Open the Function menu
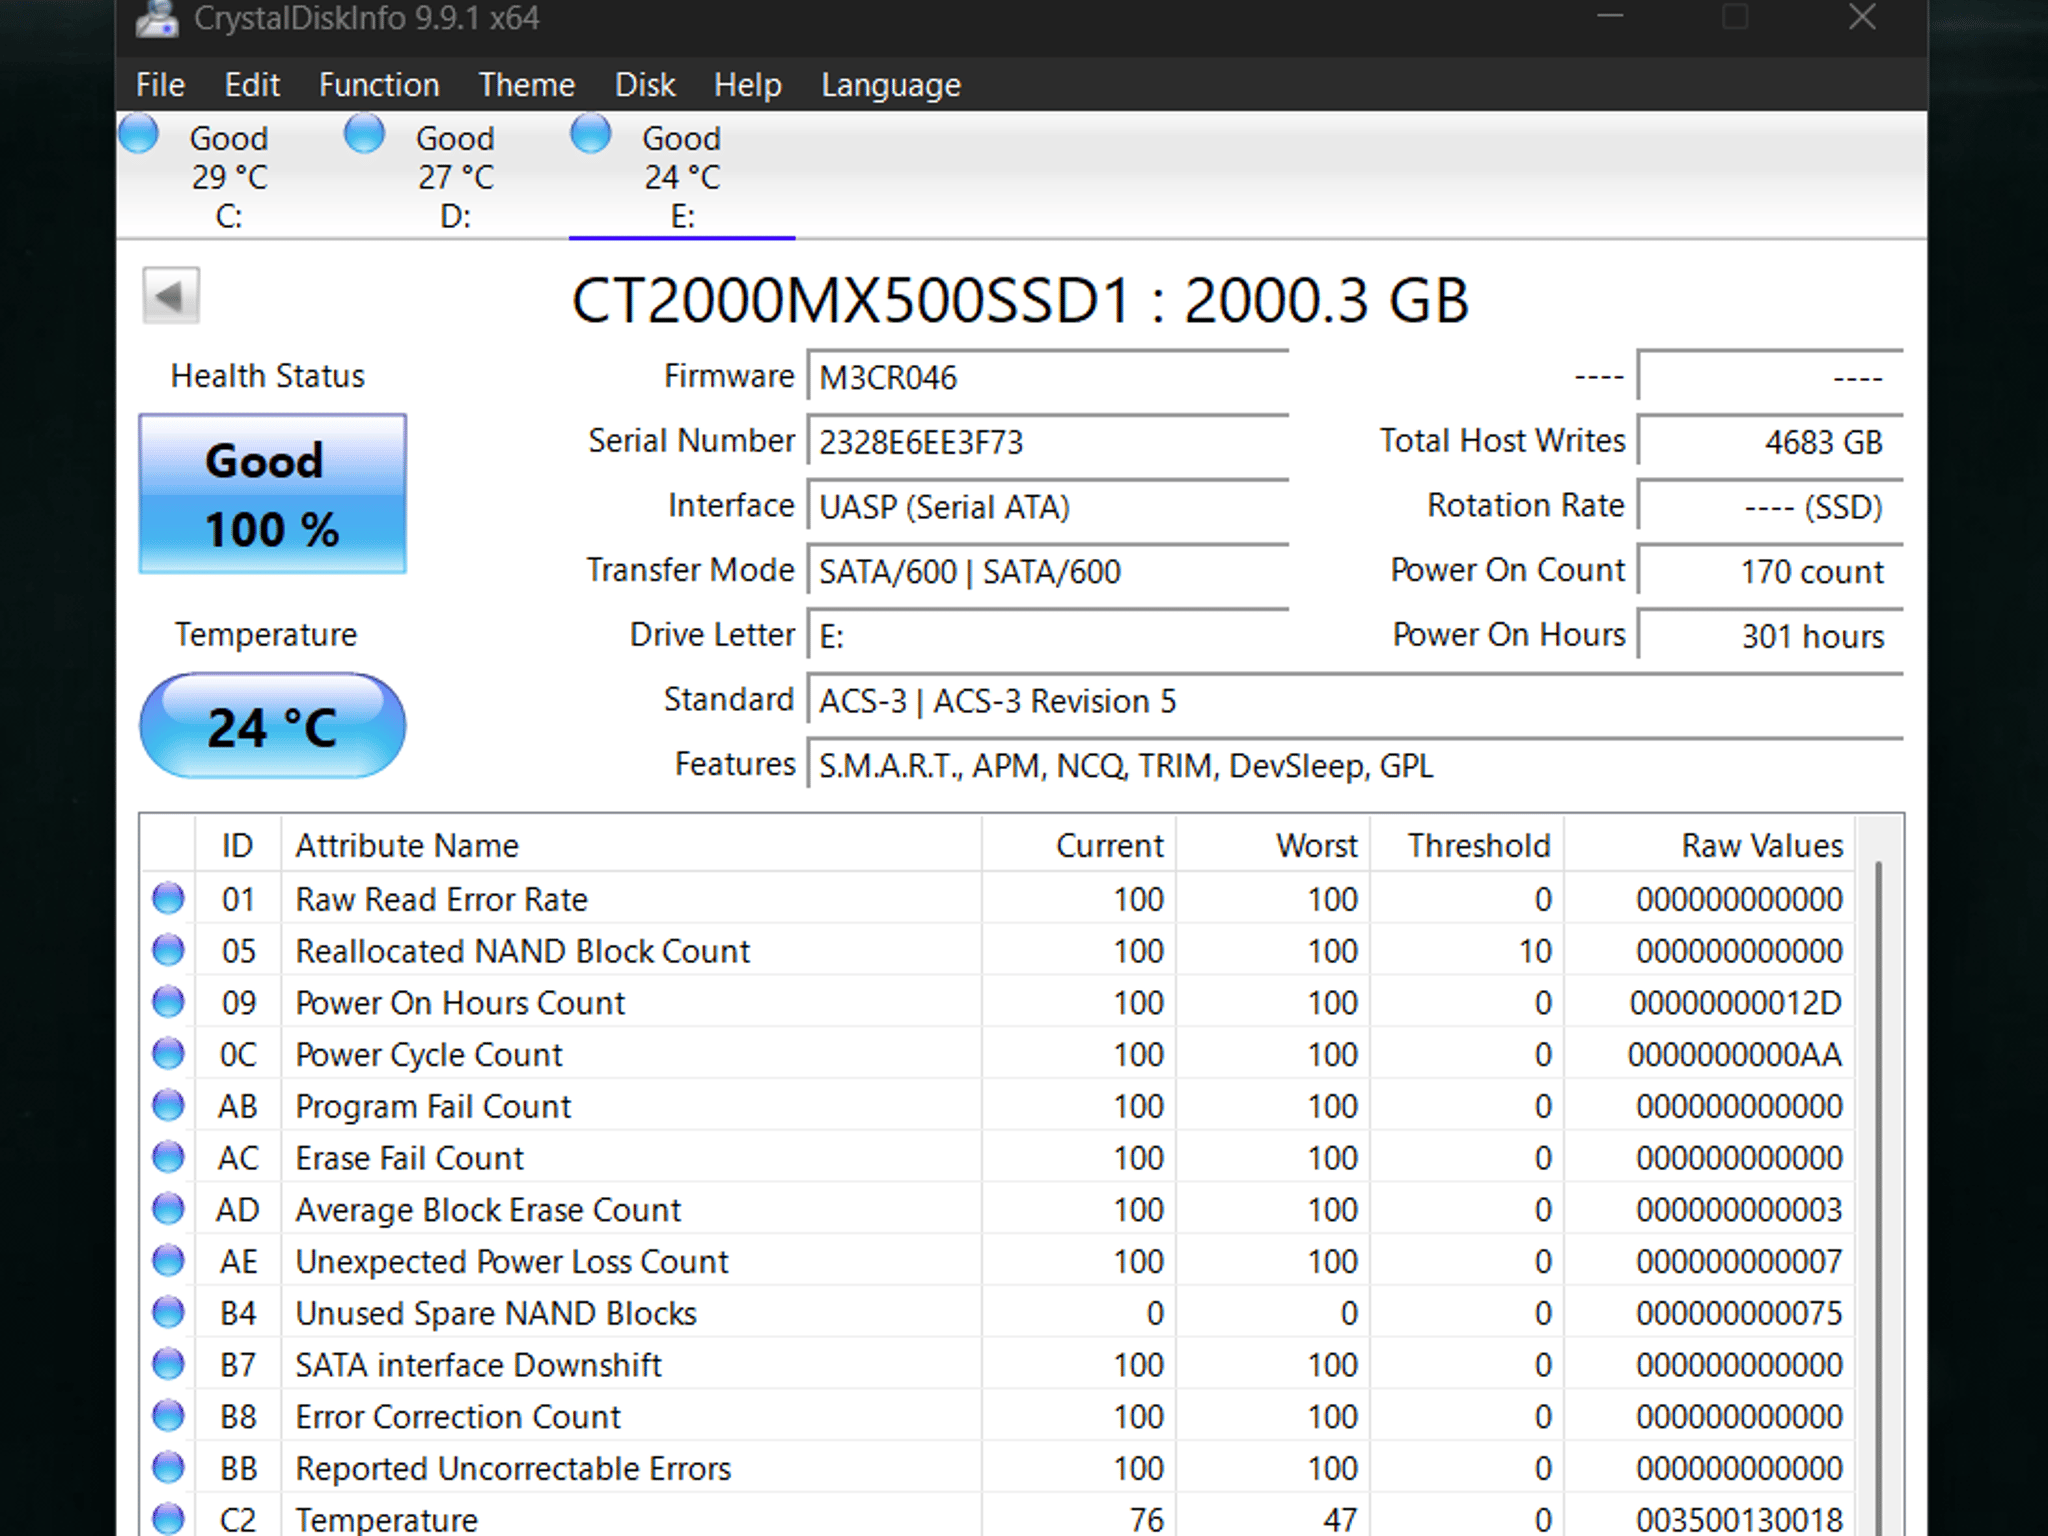The width and height of the screenshot is (2048, 1536). (x=379, y=85)
